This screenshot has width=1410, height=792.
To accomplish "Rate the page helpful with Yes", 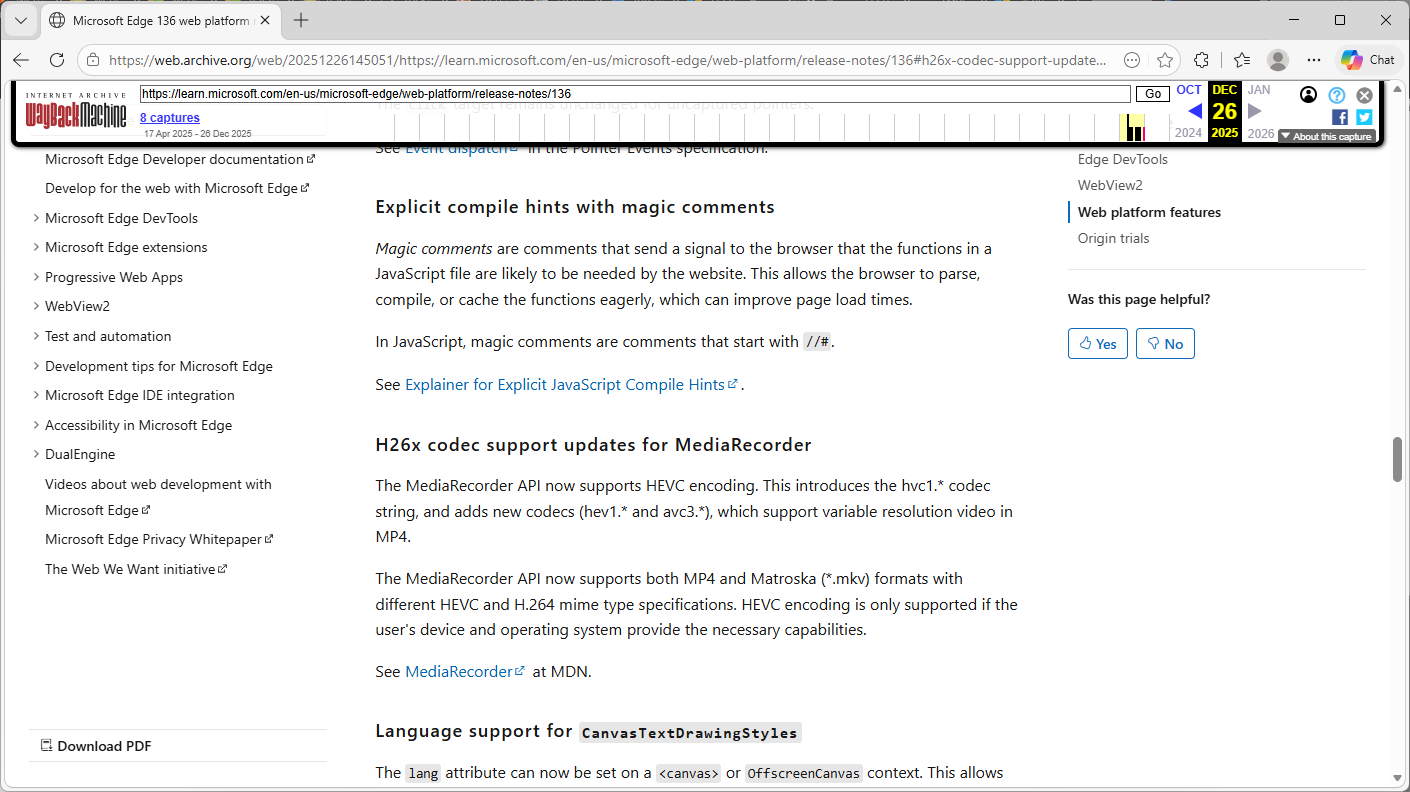I will point(1098,343).
